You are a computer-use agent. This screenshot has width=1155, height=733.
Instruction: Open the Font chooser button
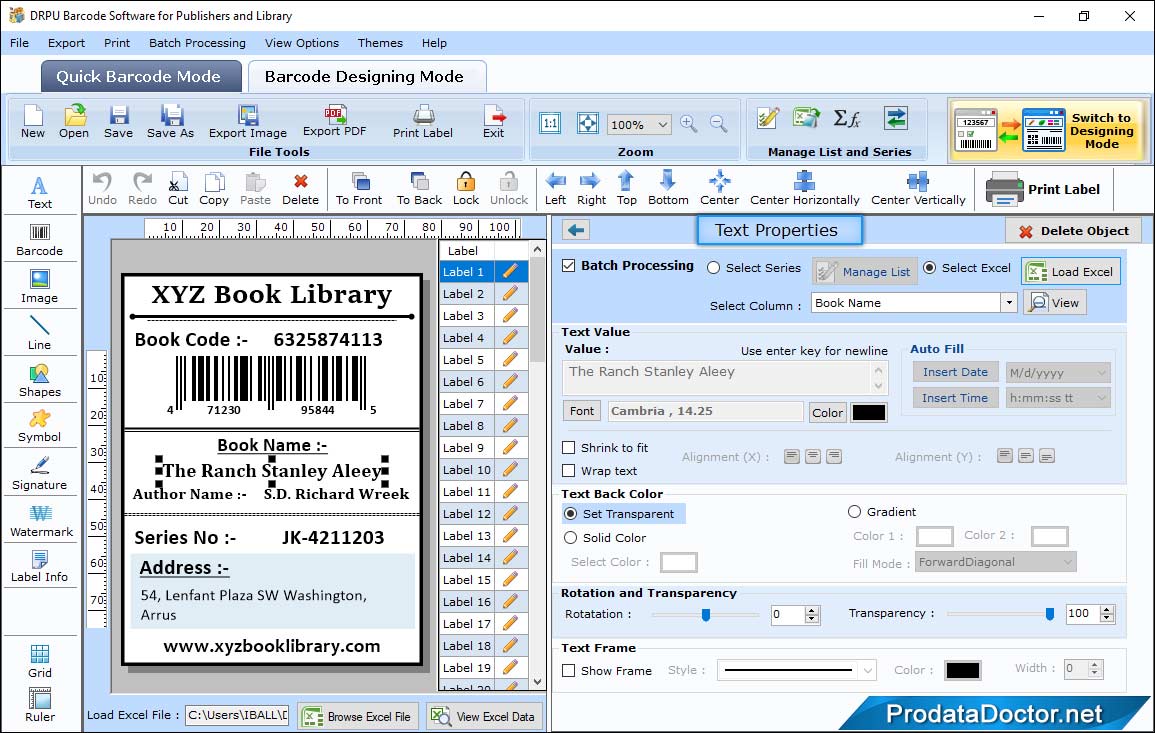(x=582, y=411)
